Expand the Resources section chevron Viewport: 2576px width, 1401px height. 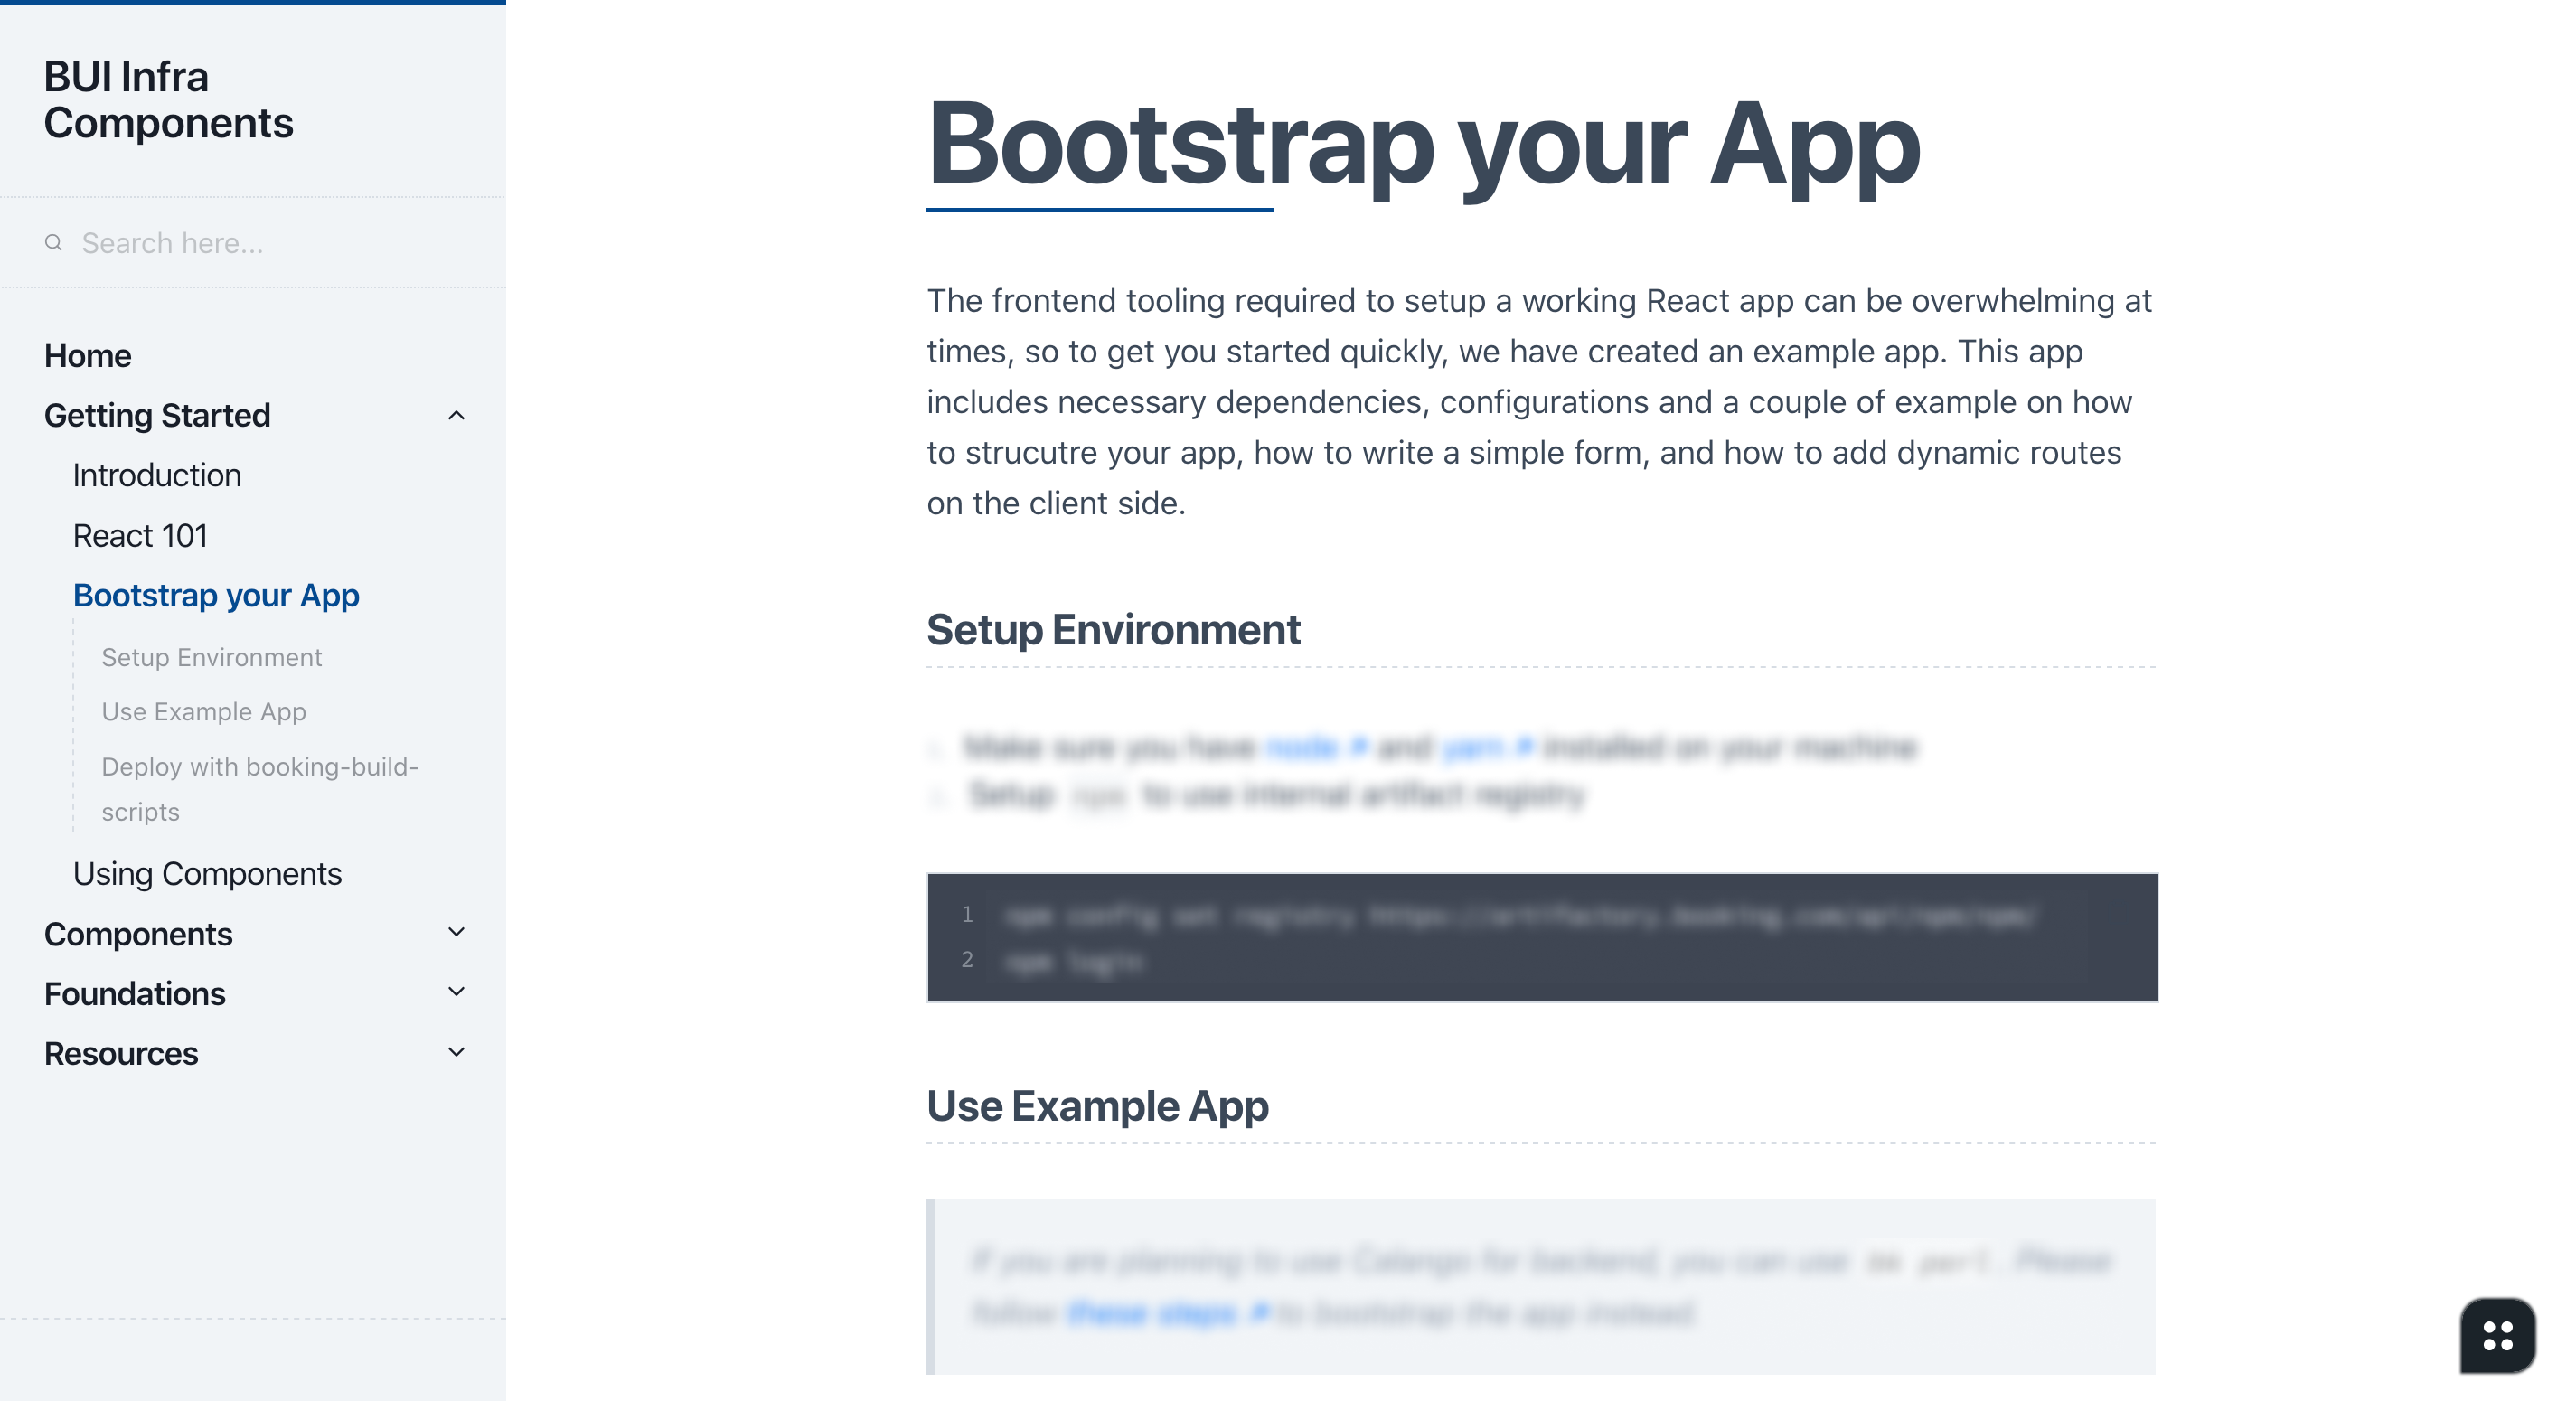point(456,1053)
